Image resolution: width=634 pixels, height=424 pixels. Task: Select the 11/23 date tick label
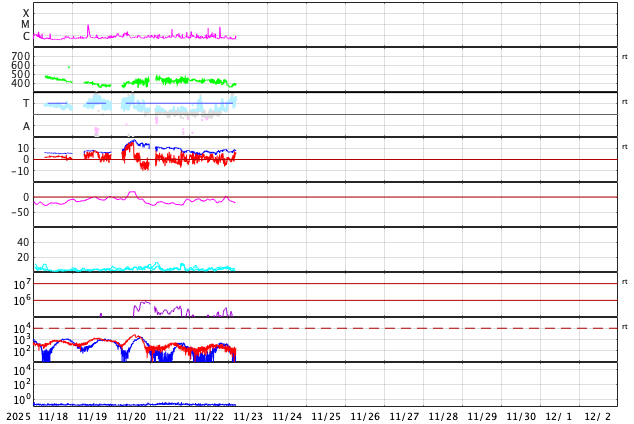(248, 416)
